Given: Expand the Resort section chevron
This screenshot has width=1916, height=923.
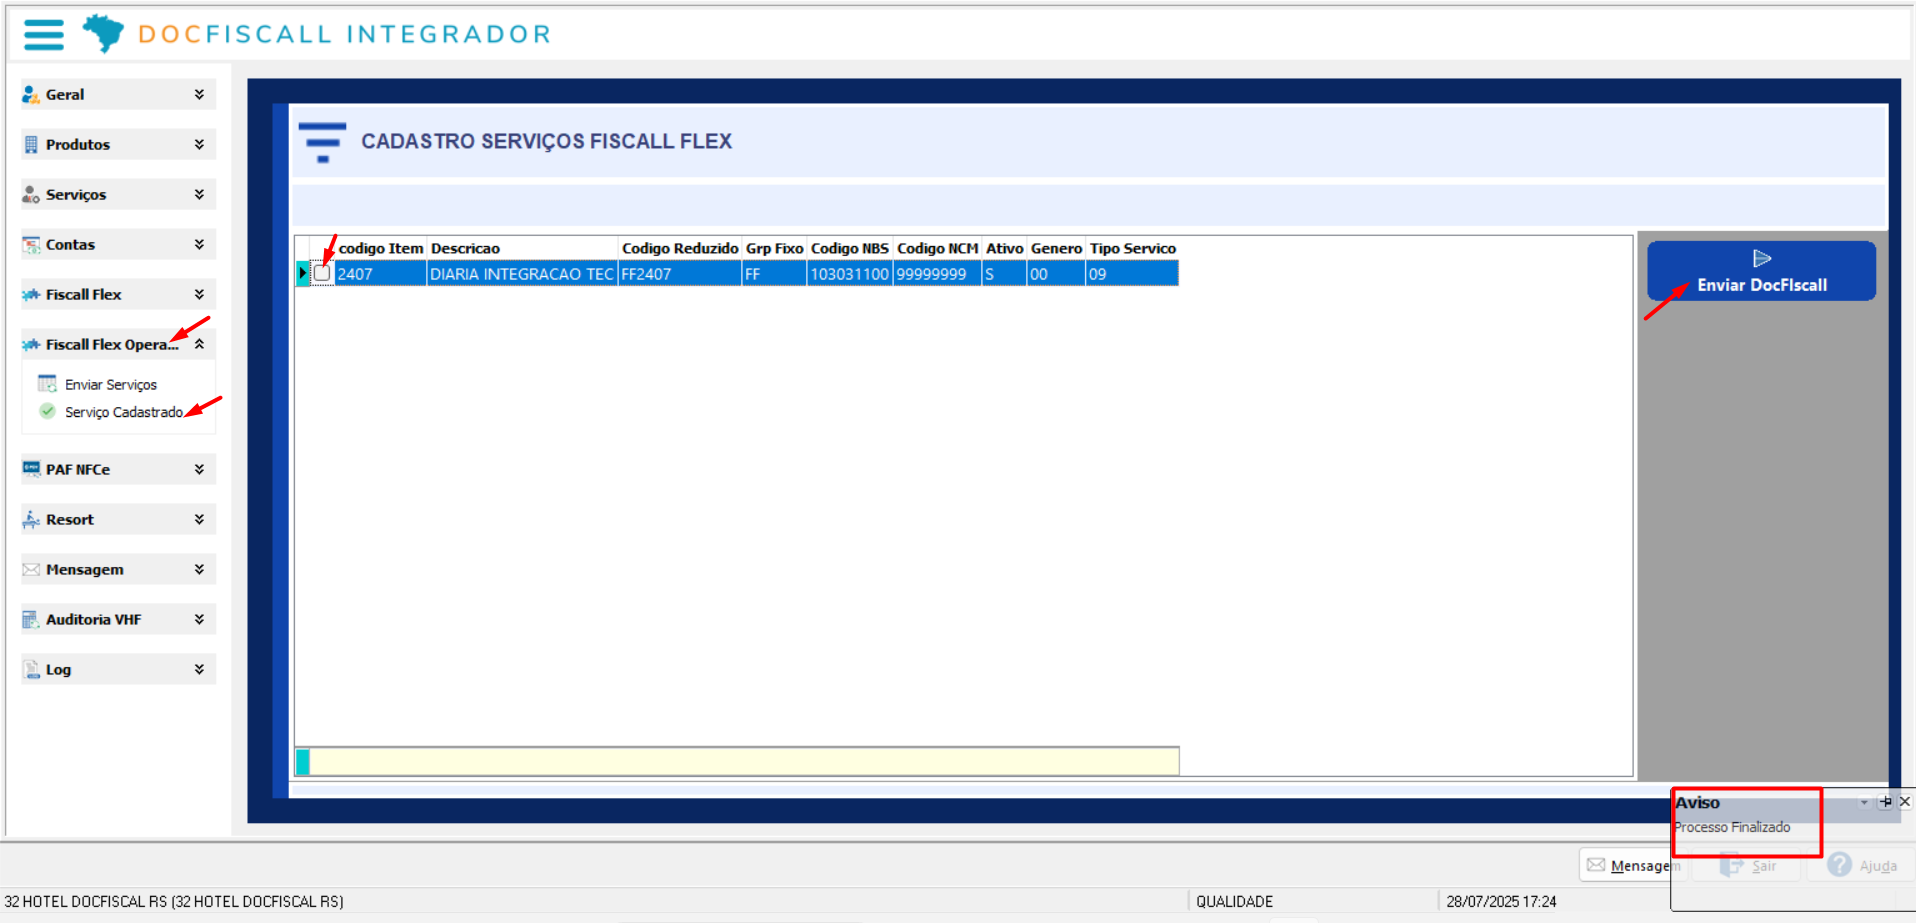Looking at the screenshot, I should click(x=199, y=519).
